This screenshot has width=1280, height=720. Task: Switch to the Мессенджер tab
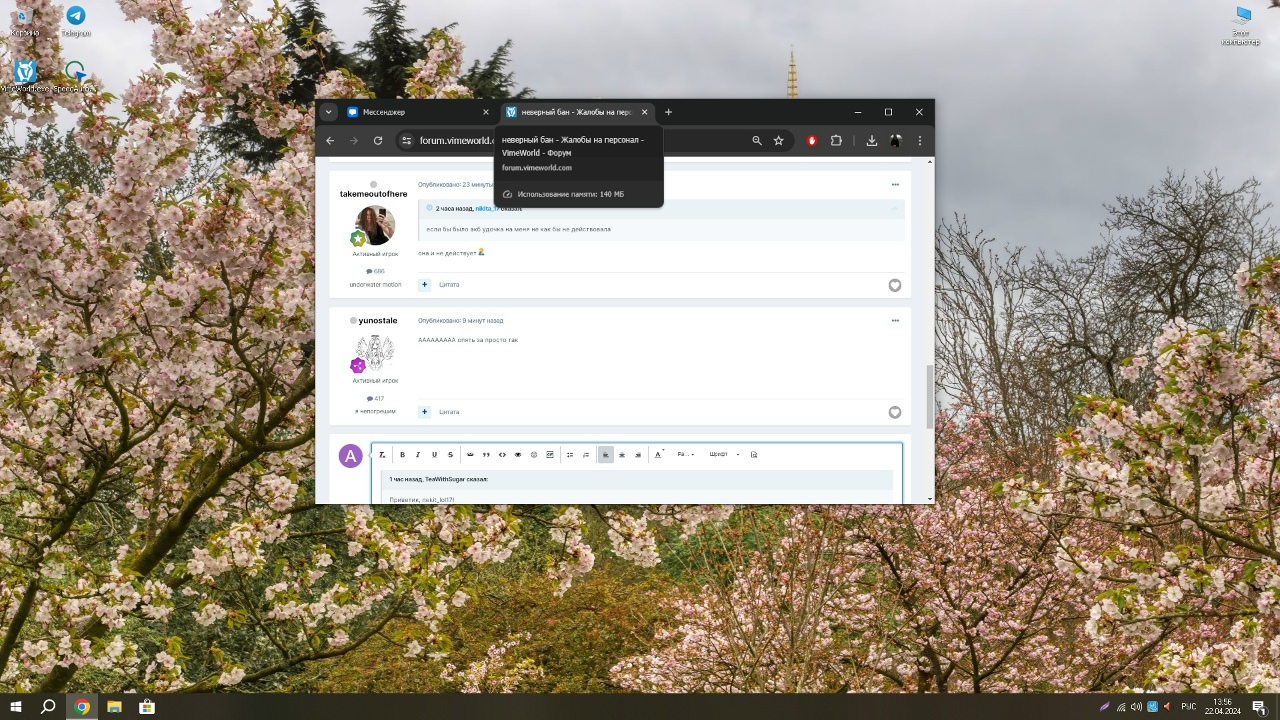click(x=410, y=112)
